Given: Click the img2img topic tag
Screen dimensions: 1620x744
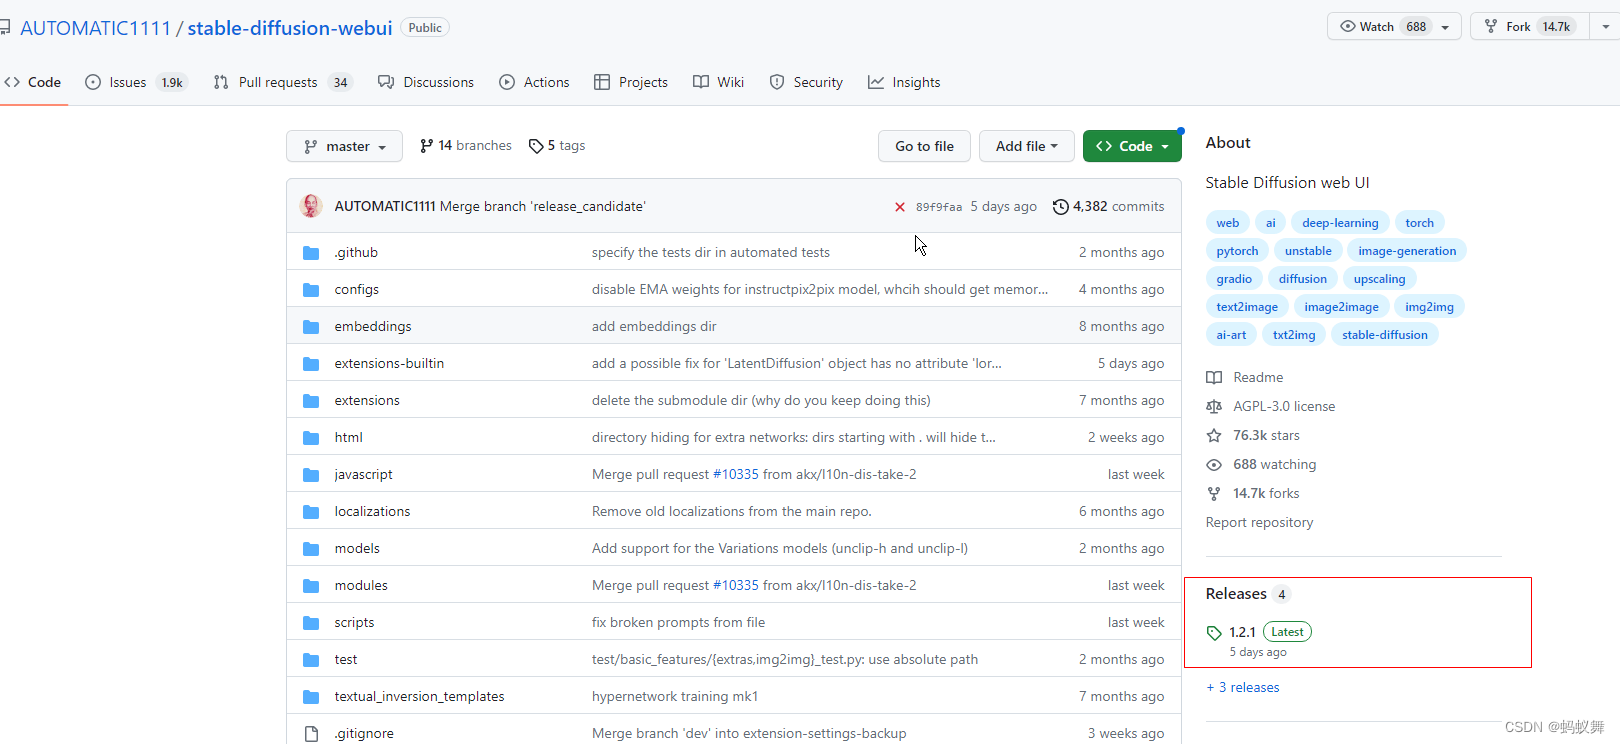Looking at the screenshot, I should click(x=1429, y=307).
